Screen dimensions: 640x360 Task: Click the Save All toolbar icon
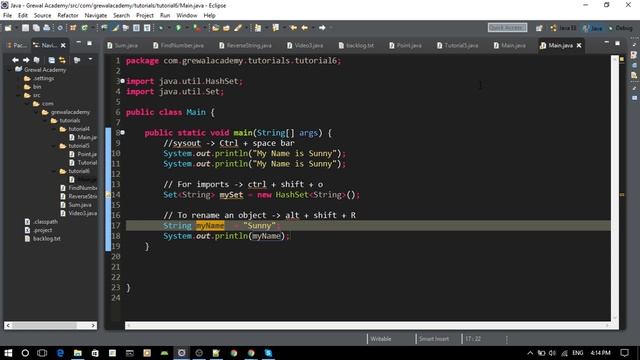pos(36,28)
